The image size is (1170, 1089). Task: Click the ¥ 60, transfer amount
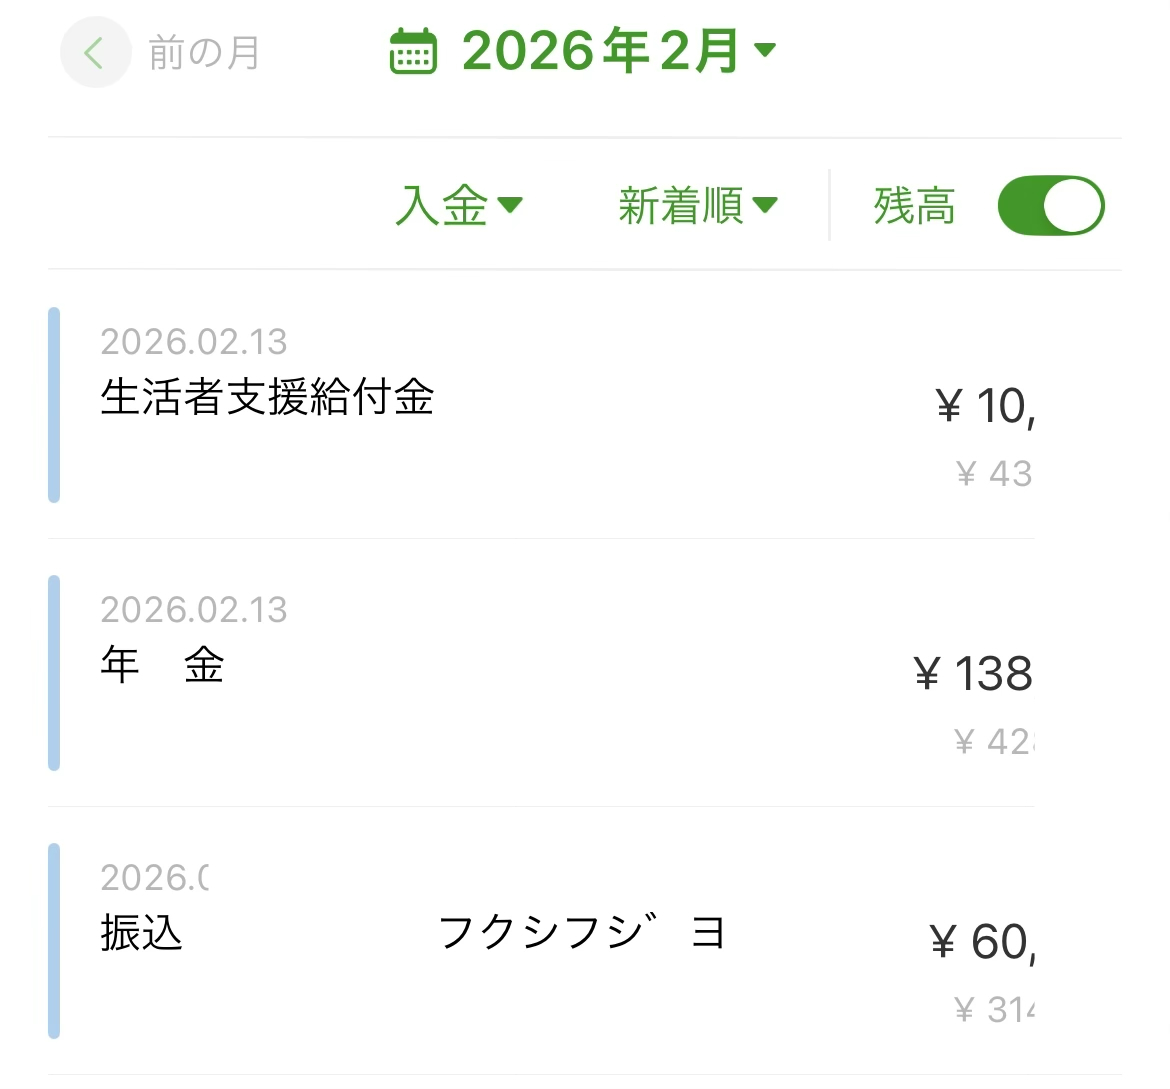coord(982,942)
